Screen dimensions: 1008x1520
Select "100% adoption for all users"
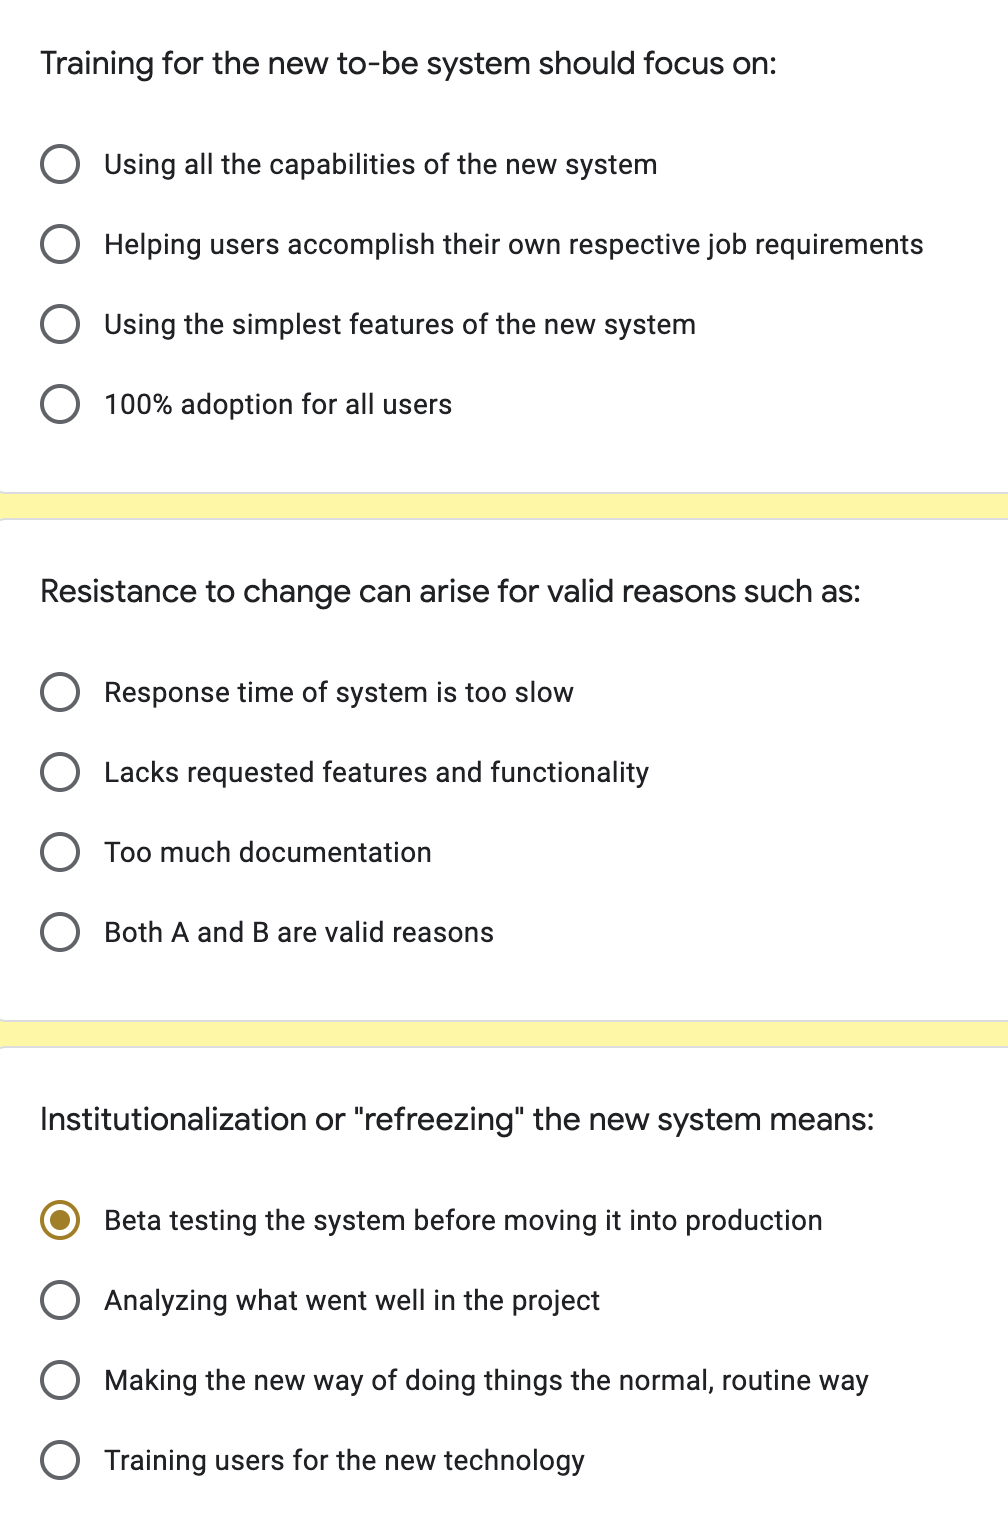point(60,403)
